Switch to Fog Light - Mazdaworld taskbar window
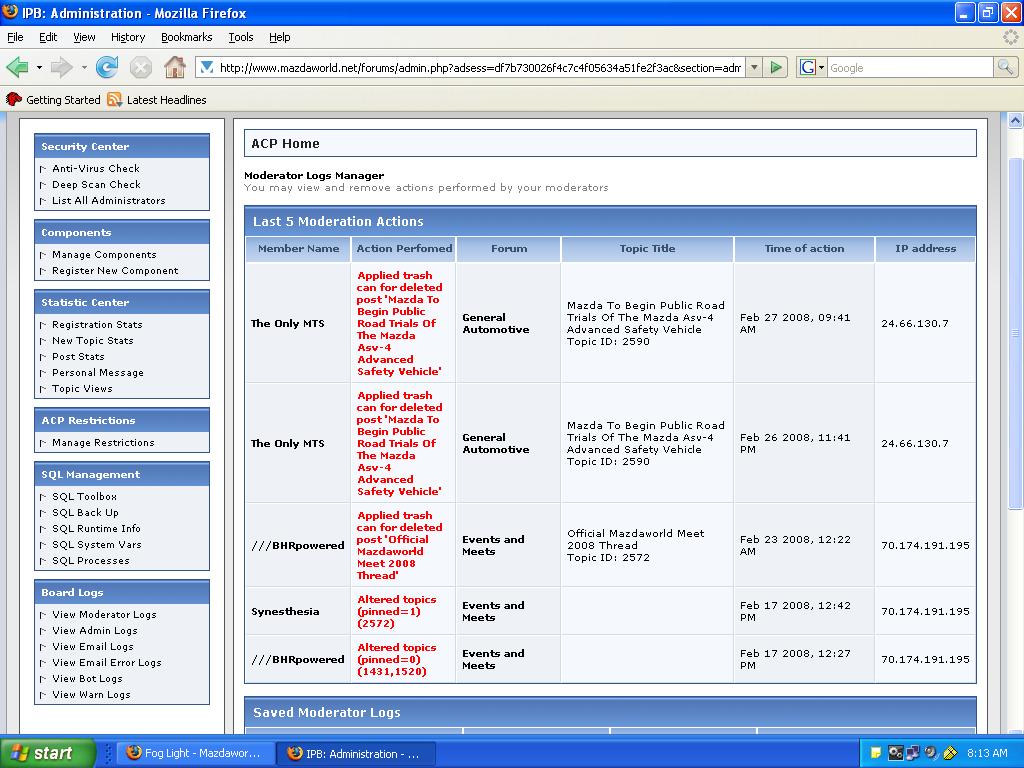This screenshot has height=768, width=1024. [x=194, y=753]
